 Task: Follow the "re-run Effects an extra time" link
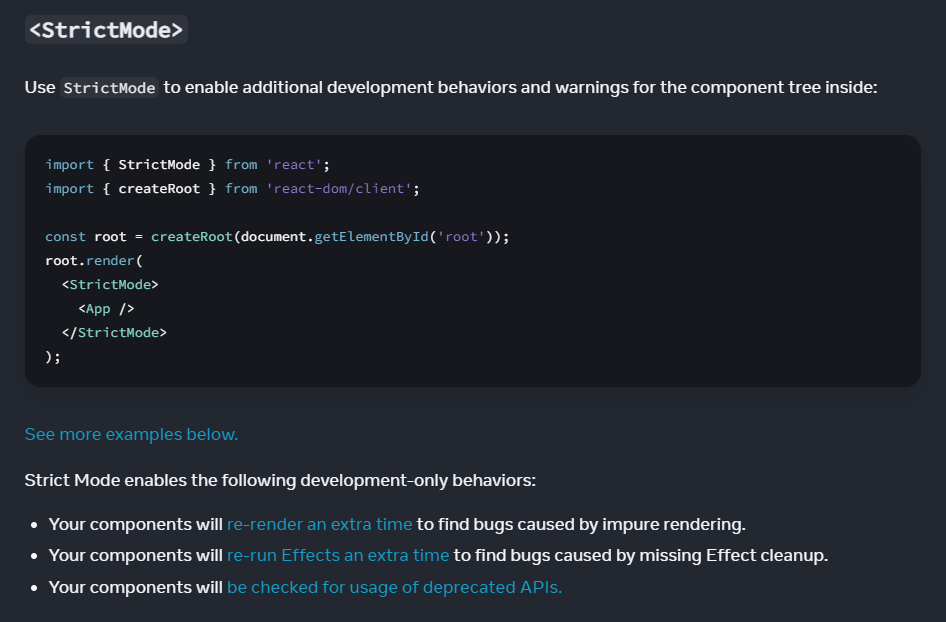click(338, 555)
